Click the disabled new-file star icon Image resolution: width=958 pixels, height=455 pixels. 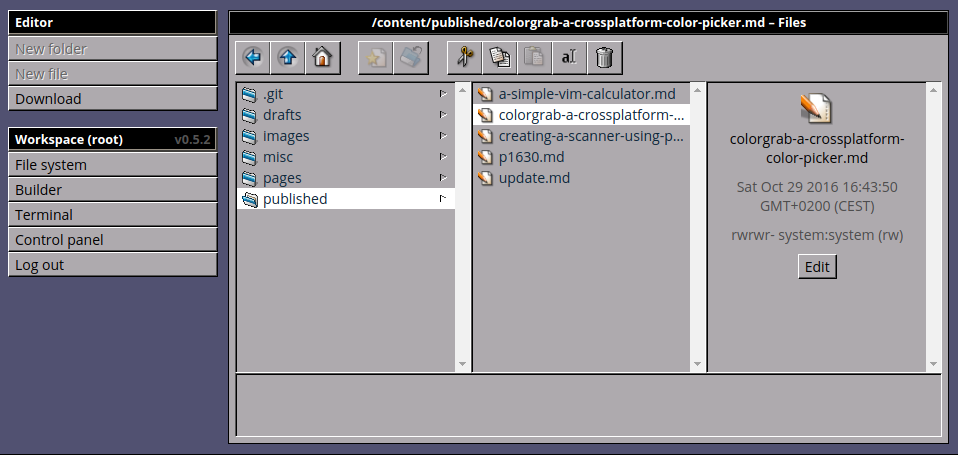coord(376,58)
